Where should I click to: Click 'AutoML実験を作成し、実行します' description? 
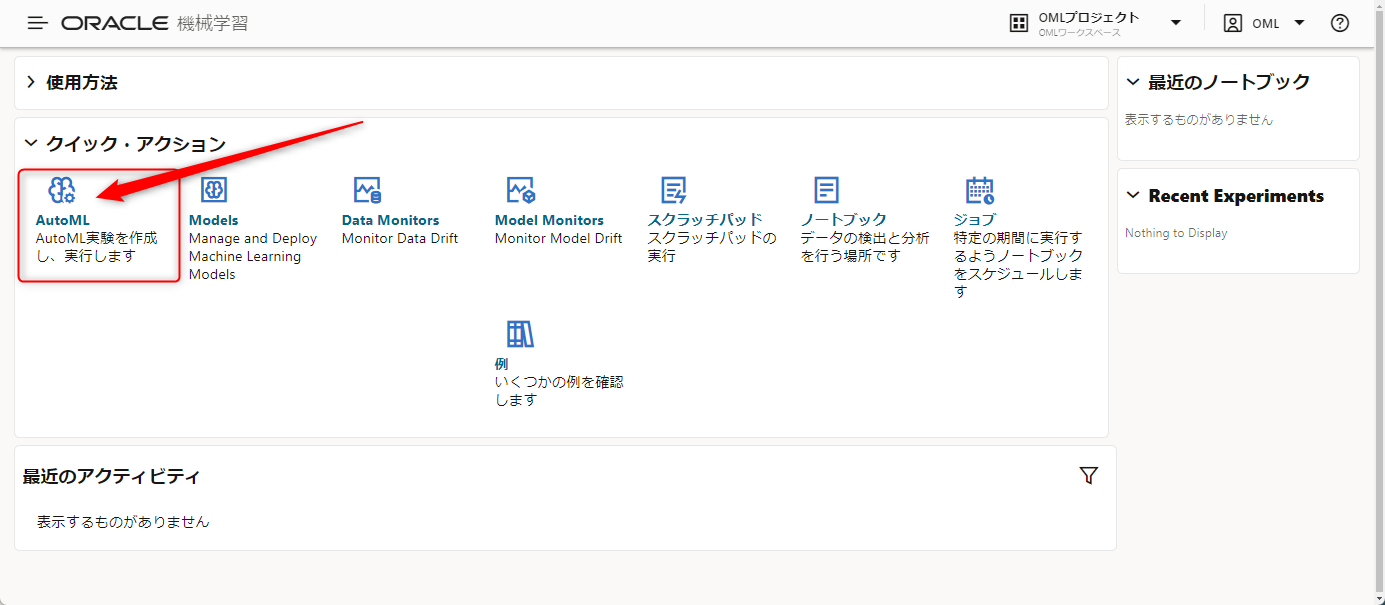pos(96,247)
